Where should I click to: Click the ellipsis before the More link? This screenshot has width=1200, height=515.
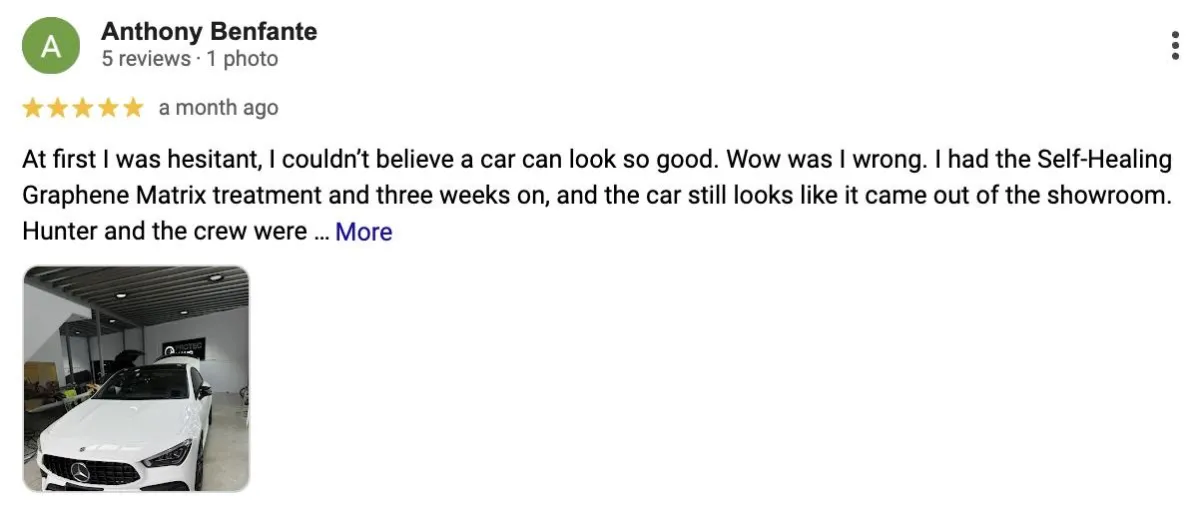click(x=321, y=234)
